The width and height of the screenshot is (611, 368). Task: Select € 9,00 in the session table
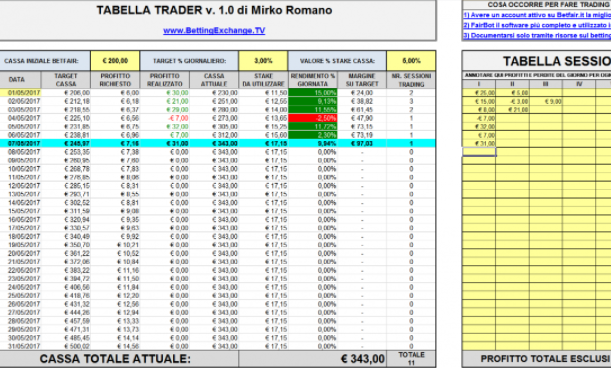pyautogui.click(x=546, y=101)
